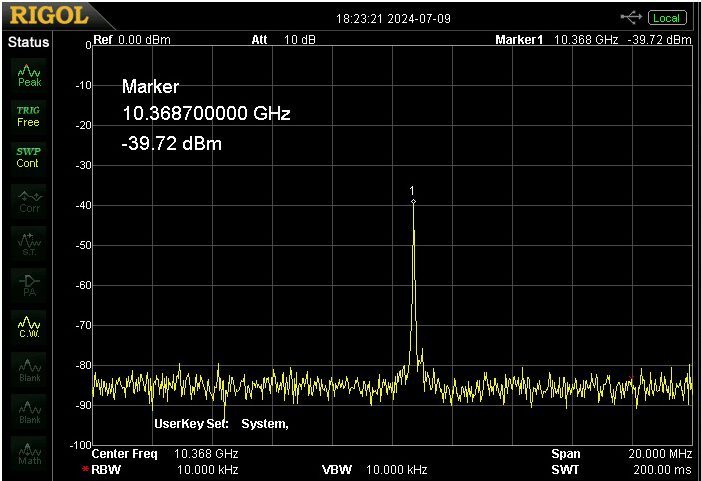Select the C.W. trace icon
The height and width of the screenshot is (481, 701).
[x=29, y=327]
